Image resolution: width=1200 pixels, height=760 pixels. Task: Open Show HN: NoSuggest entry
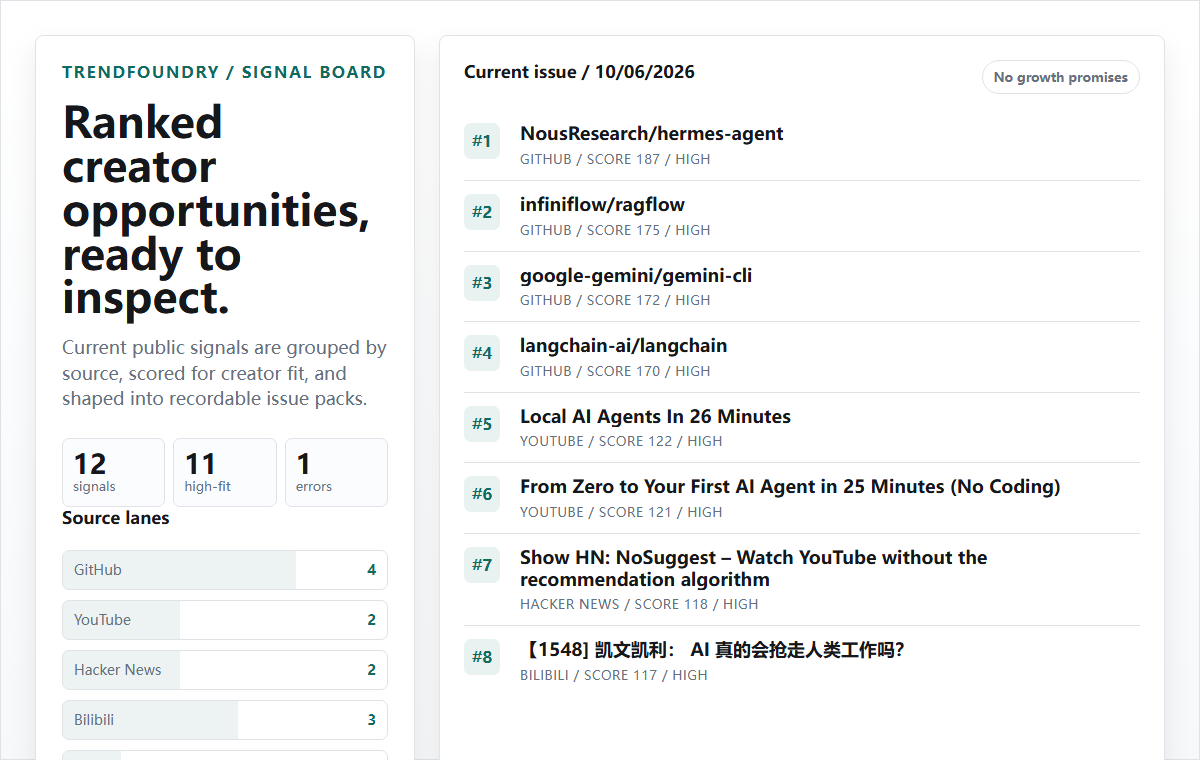point(753,568)
